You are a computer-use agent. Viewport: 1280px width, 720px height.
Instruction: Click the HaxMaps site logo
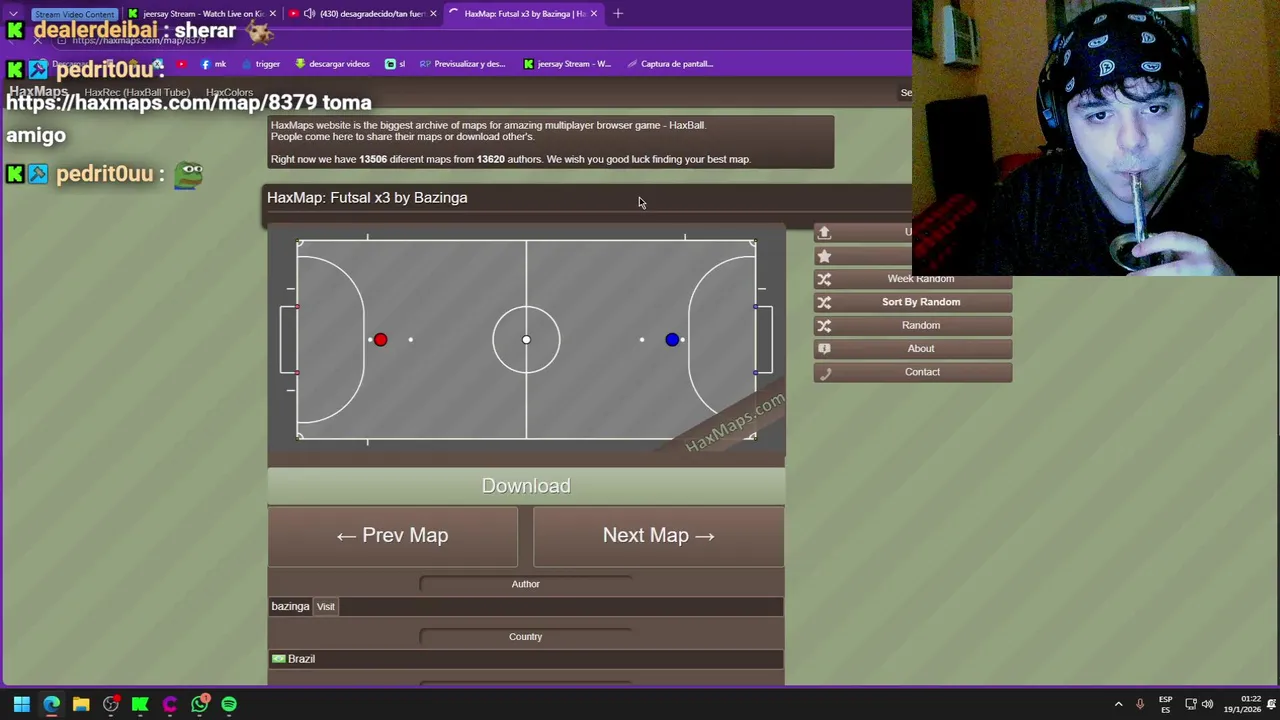38,91
